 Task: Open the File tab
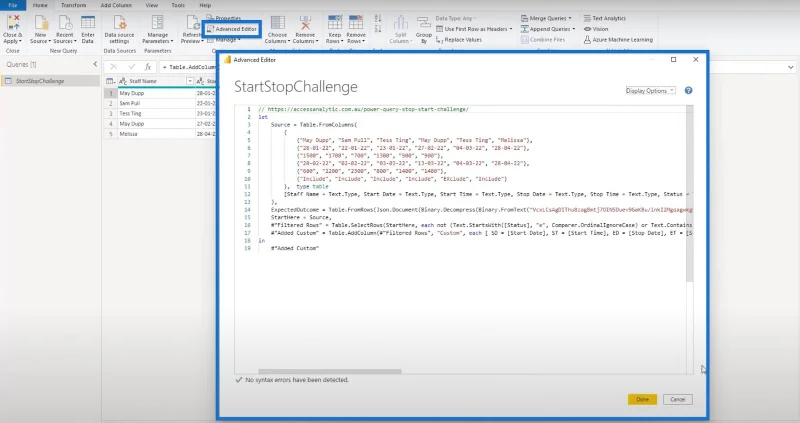coord(13,5)
